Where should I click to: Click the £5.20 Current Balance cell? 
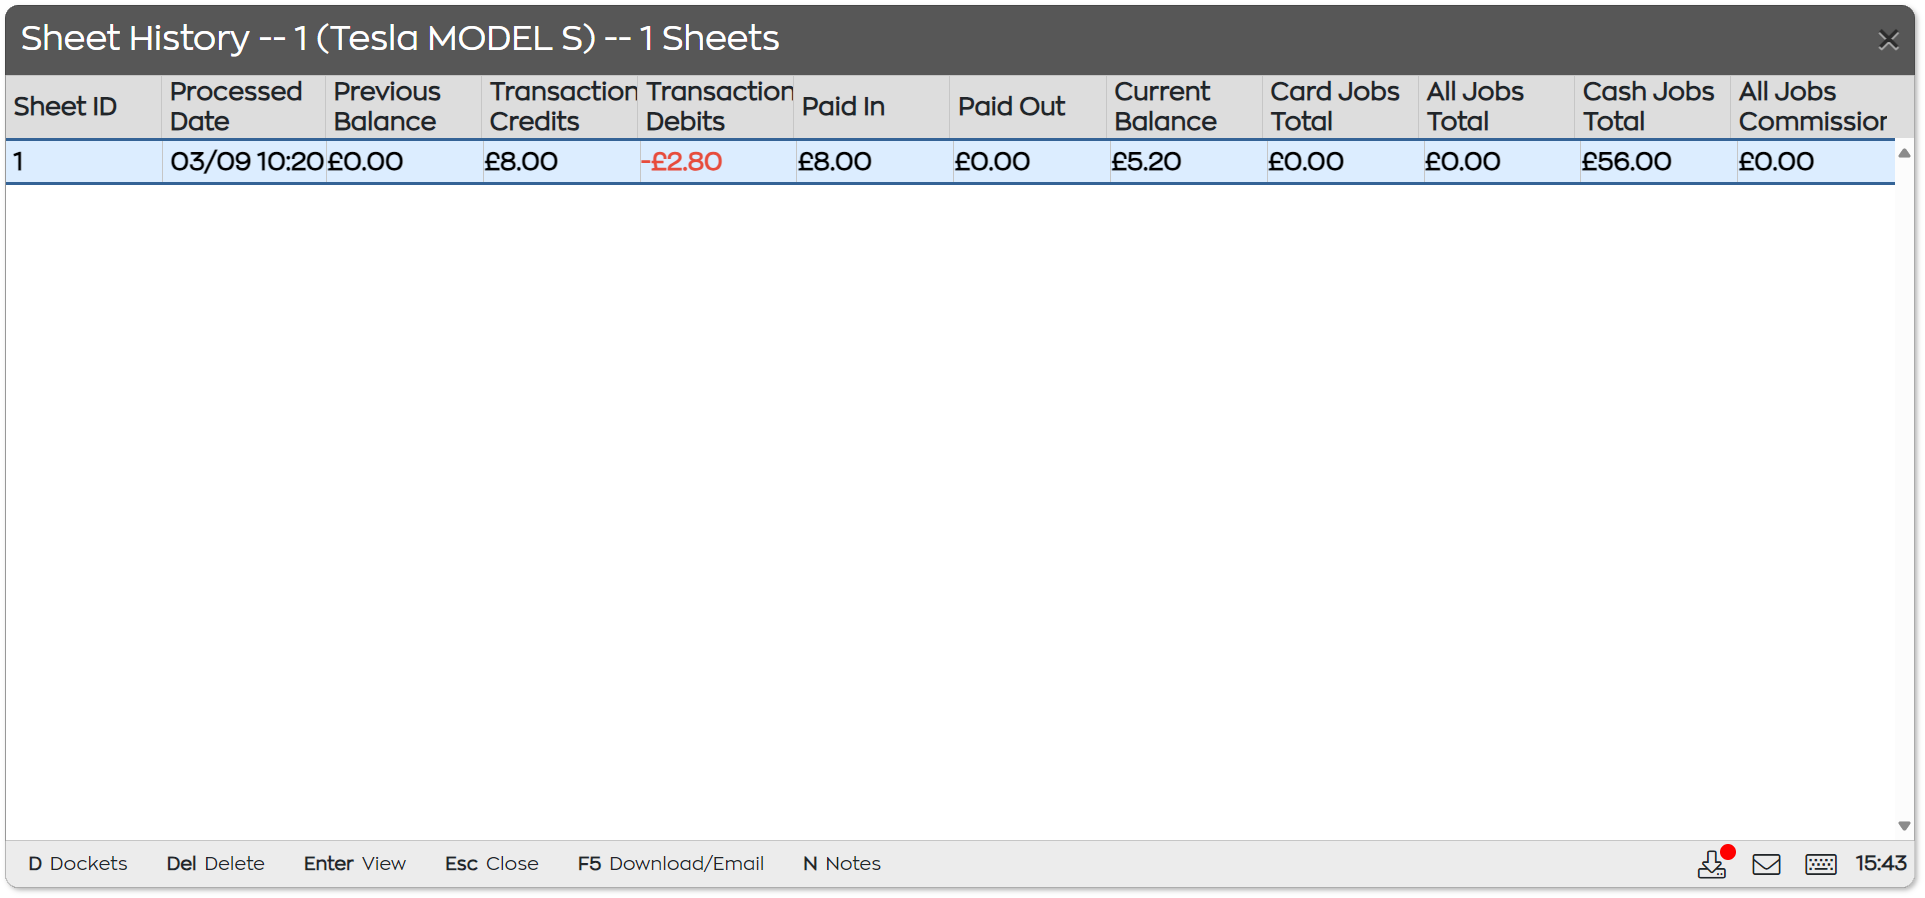pos(1188,162)
